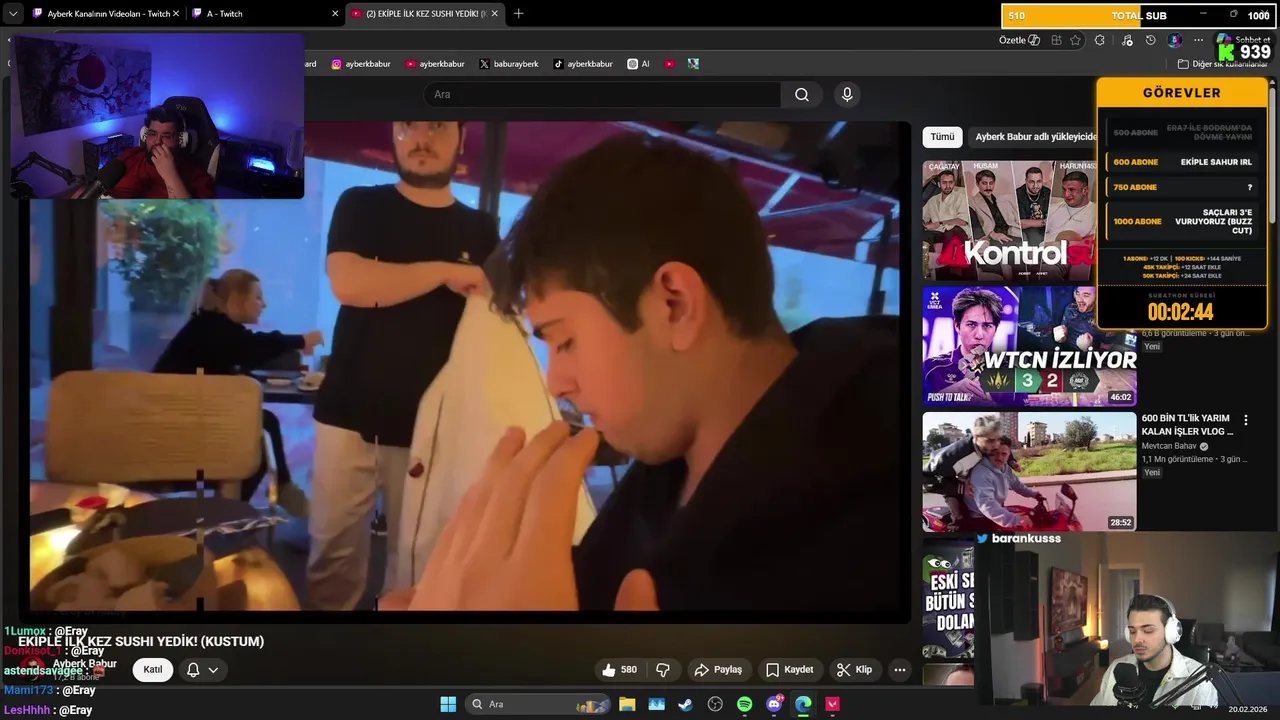Dislike the video with the thumbs-down icon
This screenshot has height=720, width=1280.
click(x=662, y=670)
